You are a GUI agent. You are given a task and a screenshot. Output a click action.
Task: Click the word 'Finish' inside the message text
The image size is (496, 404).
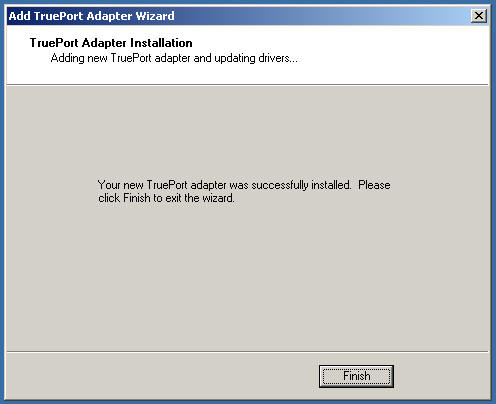pos(137,198)
